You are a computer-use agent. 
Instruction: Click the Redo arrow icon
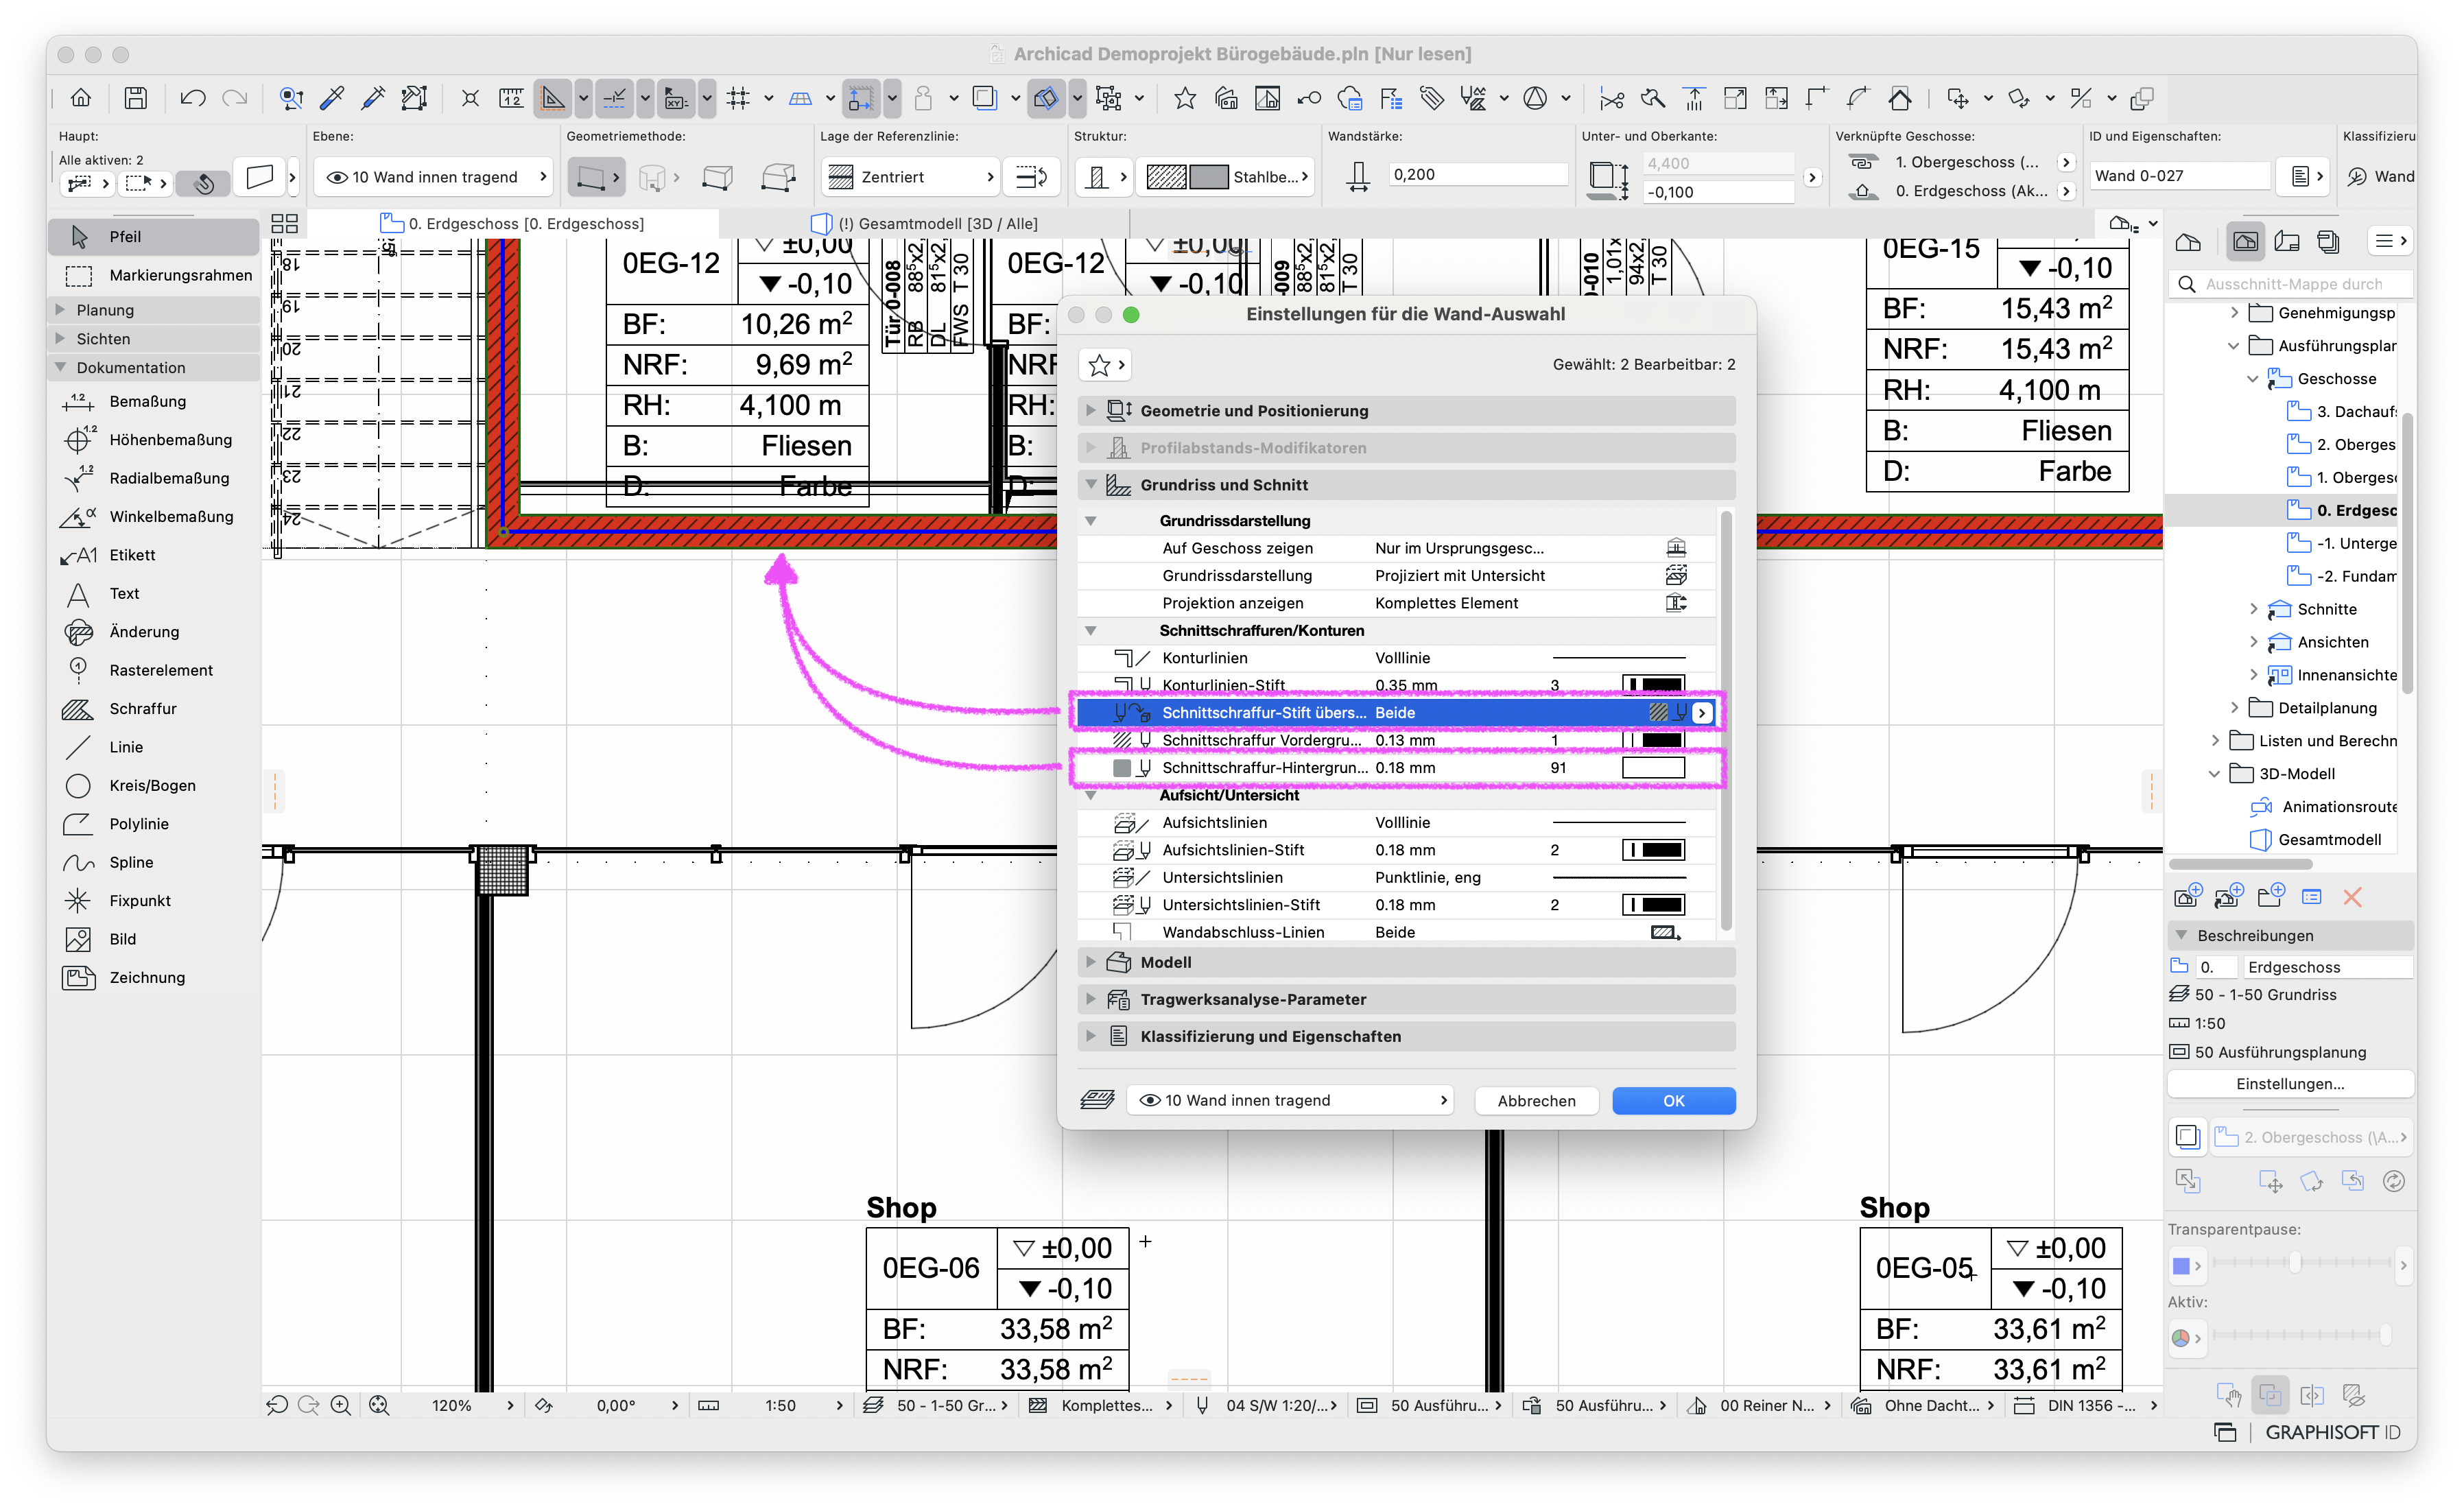pyautogui.click(x=235, y=98)
